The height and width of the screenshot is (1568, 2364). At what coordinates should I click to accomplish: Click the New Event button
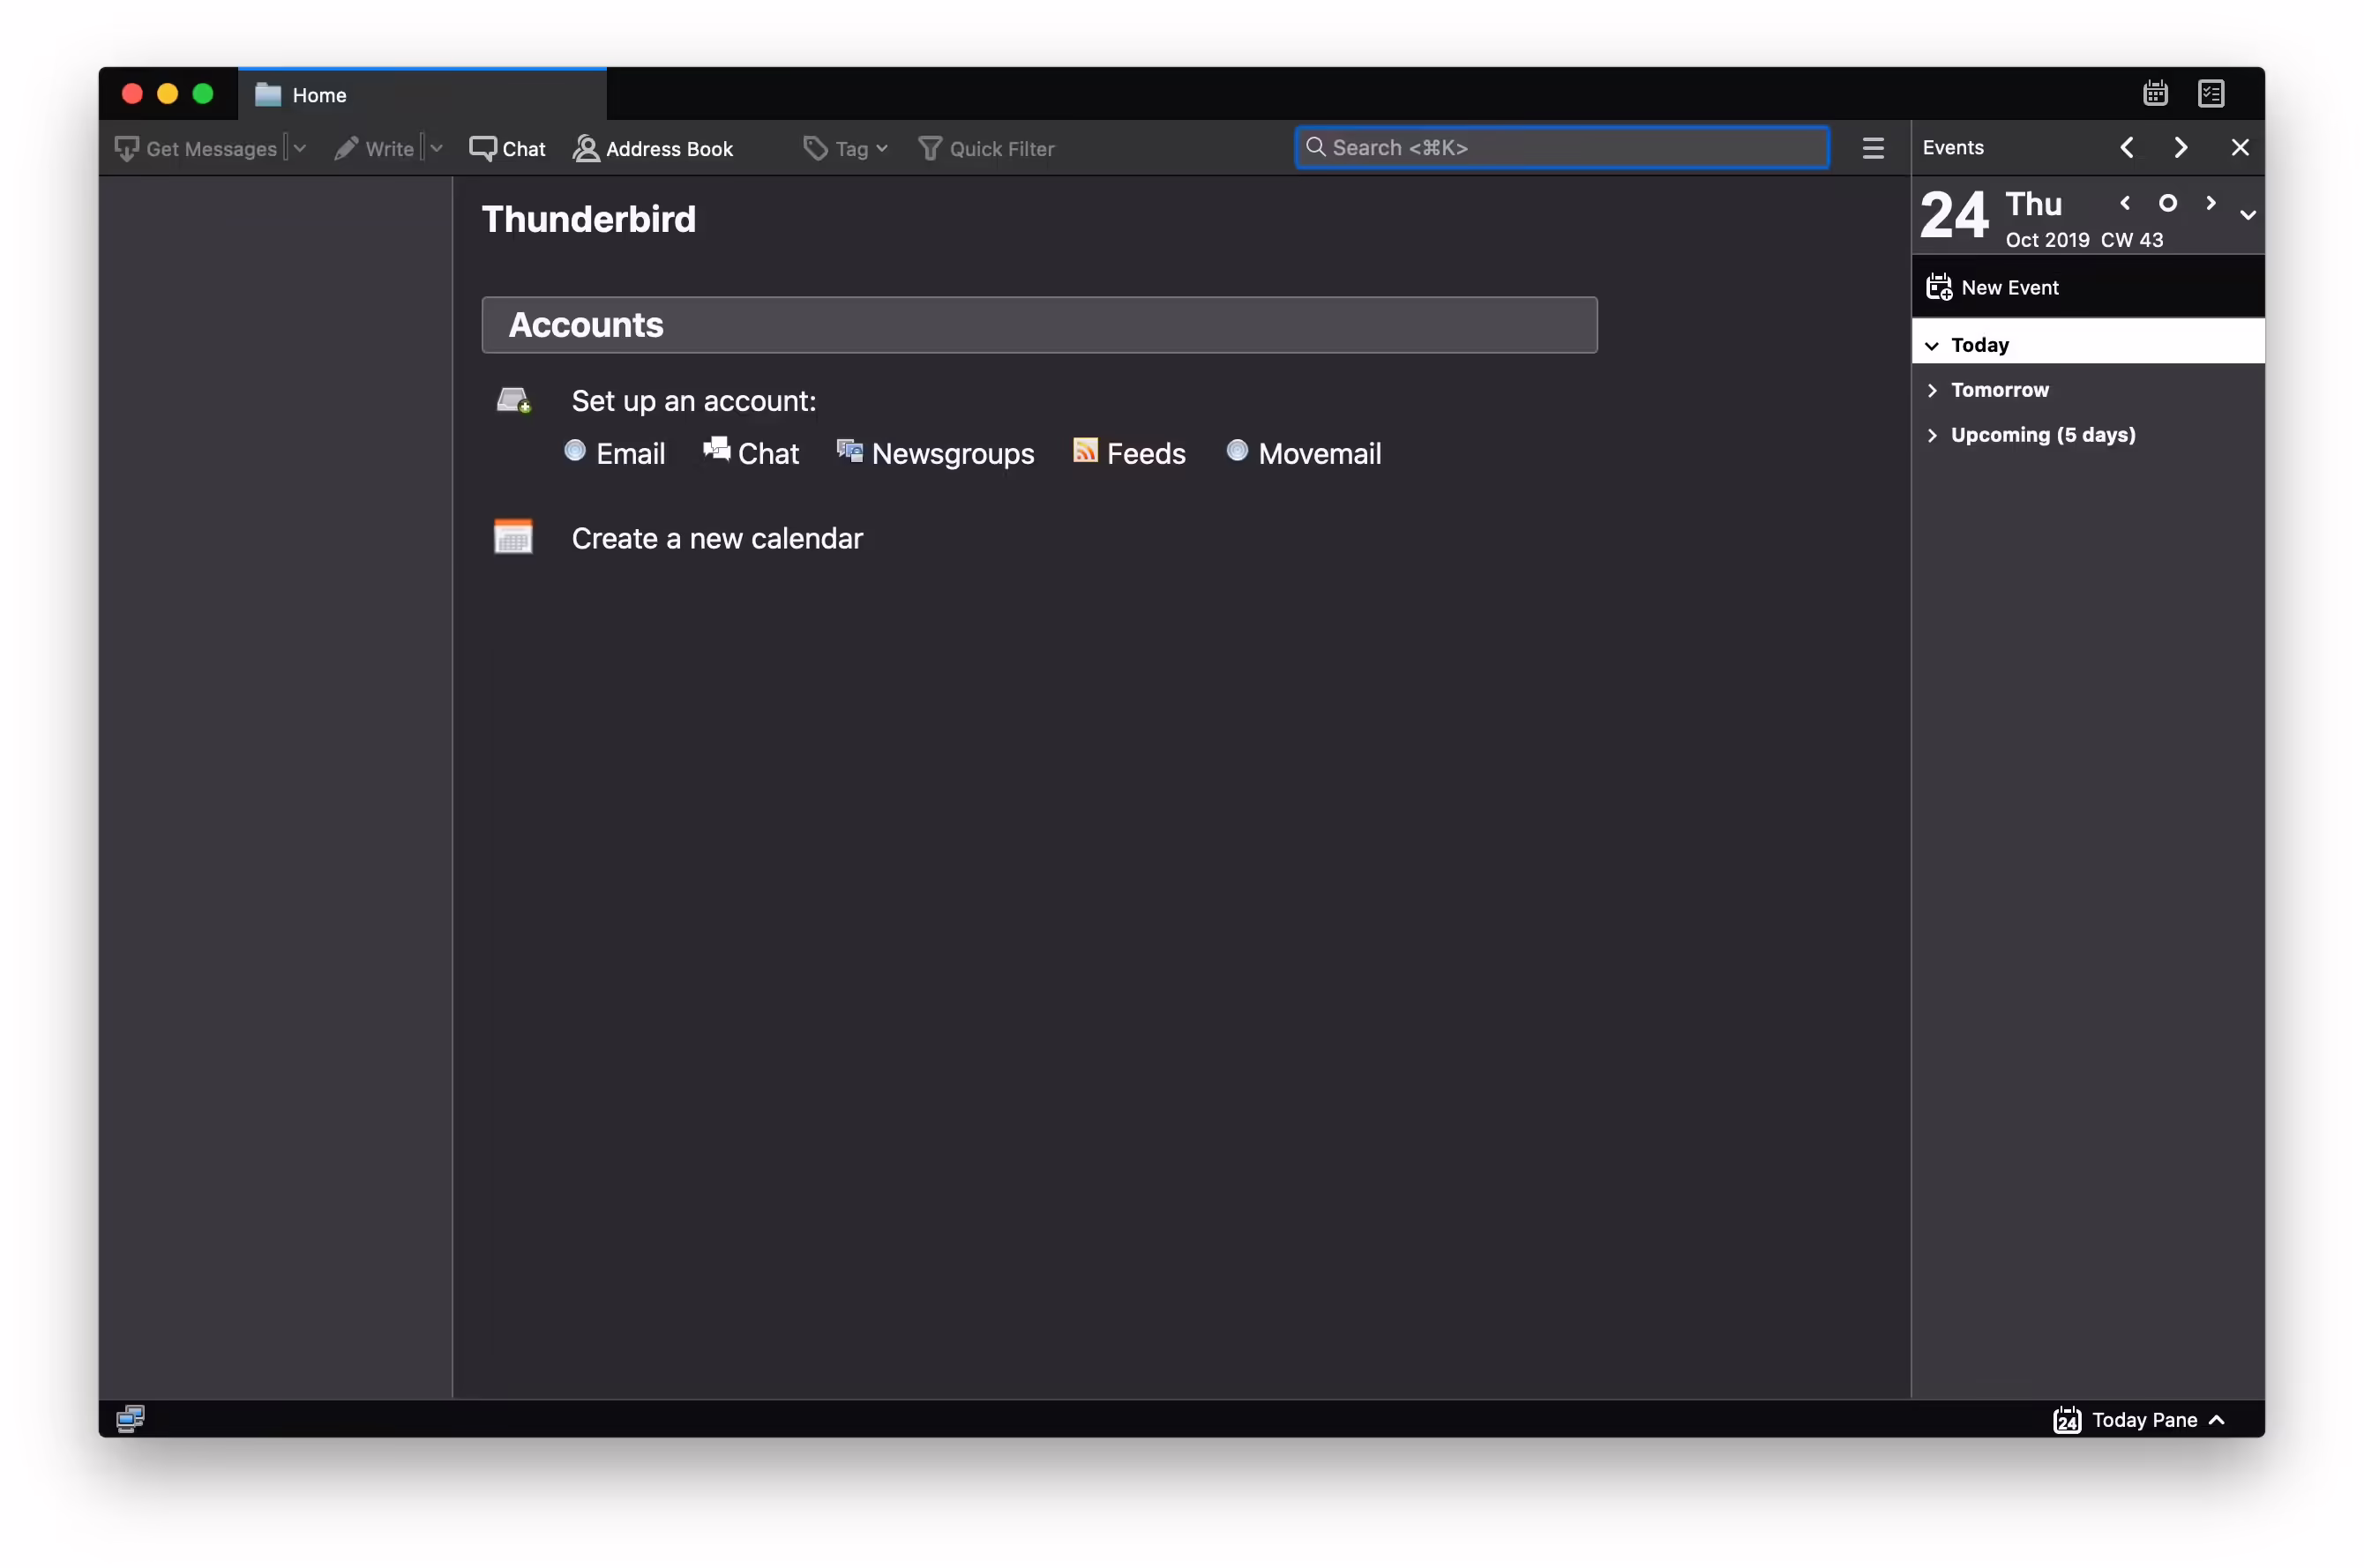[1993, 288]
